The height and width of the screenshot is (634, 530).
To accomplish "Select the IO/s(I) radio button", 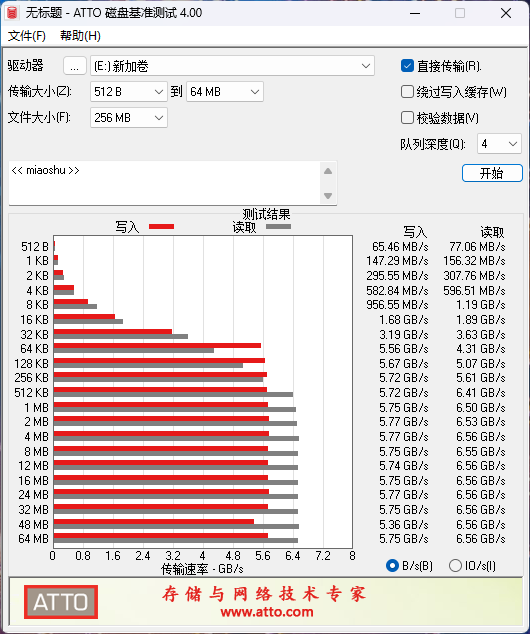I will pyautogui.click(x=455, y=565).
